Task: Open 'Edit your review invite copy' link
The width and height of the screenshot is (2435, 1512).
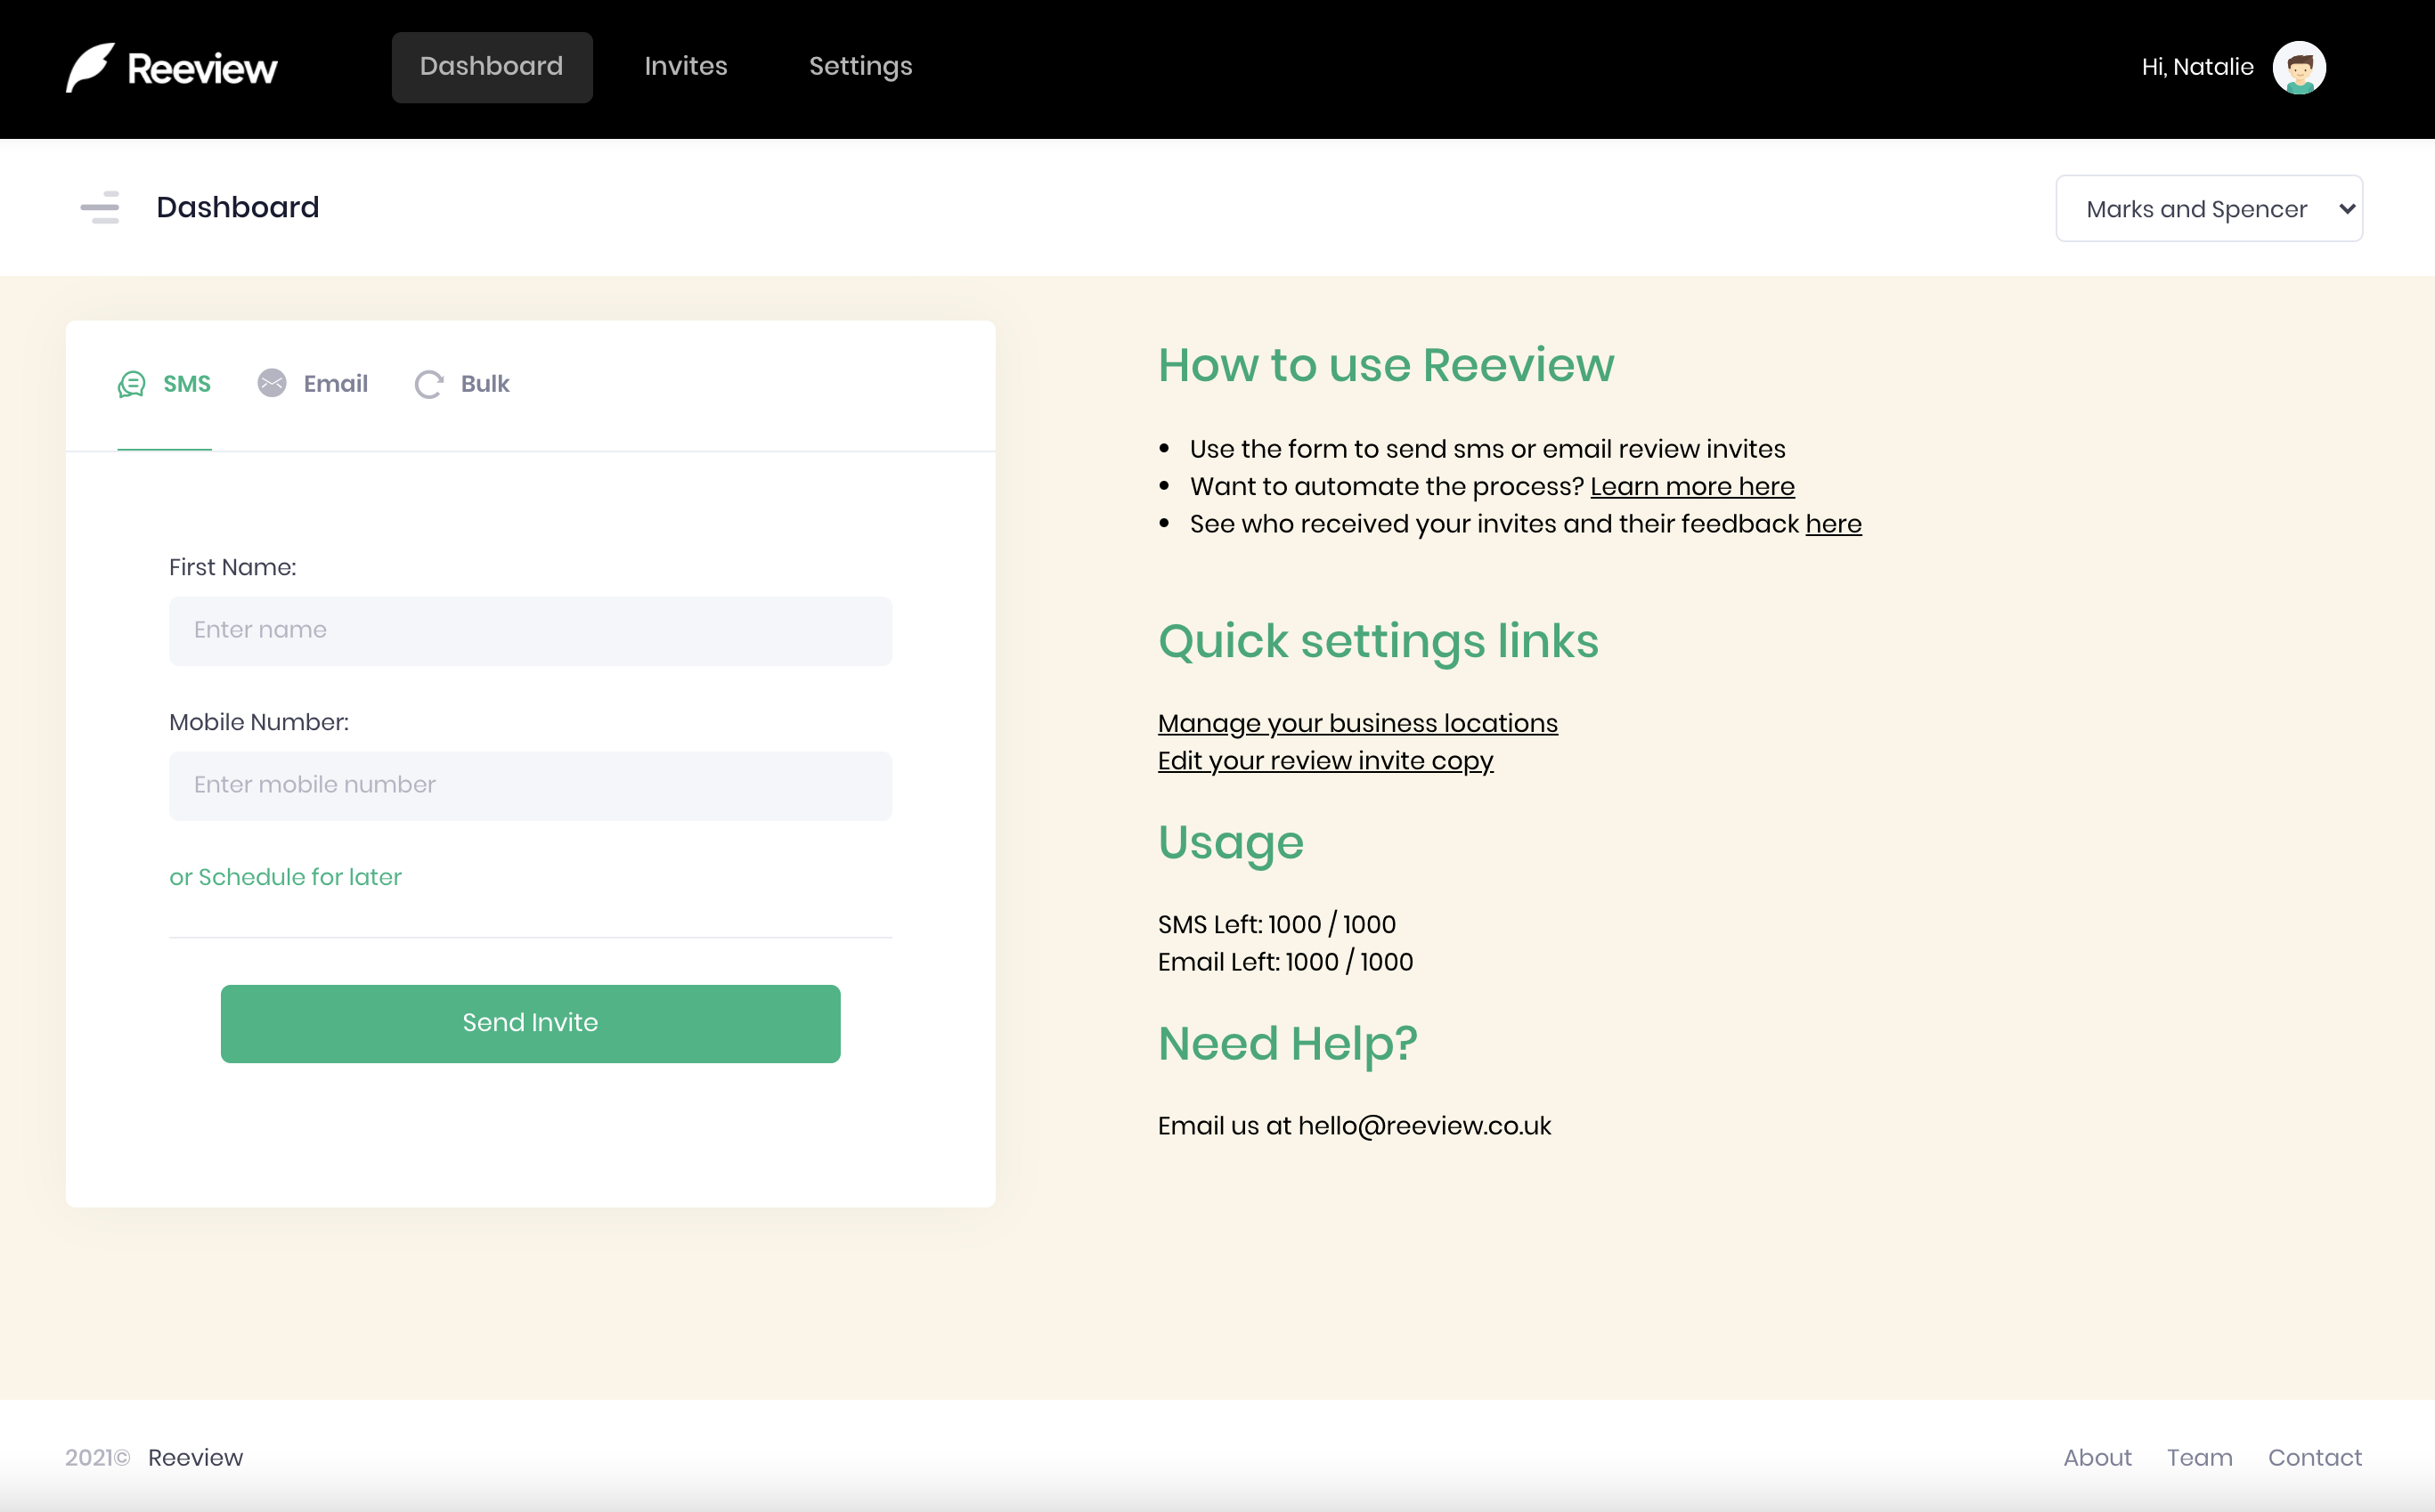Action: click(x=1325, y=761)
